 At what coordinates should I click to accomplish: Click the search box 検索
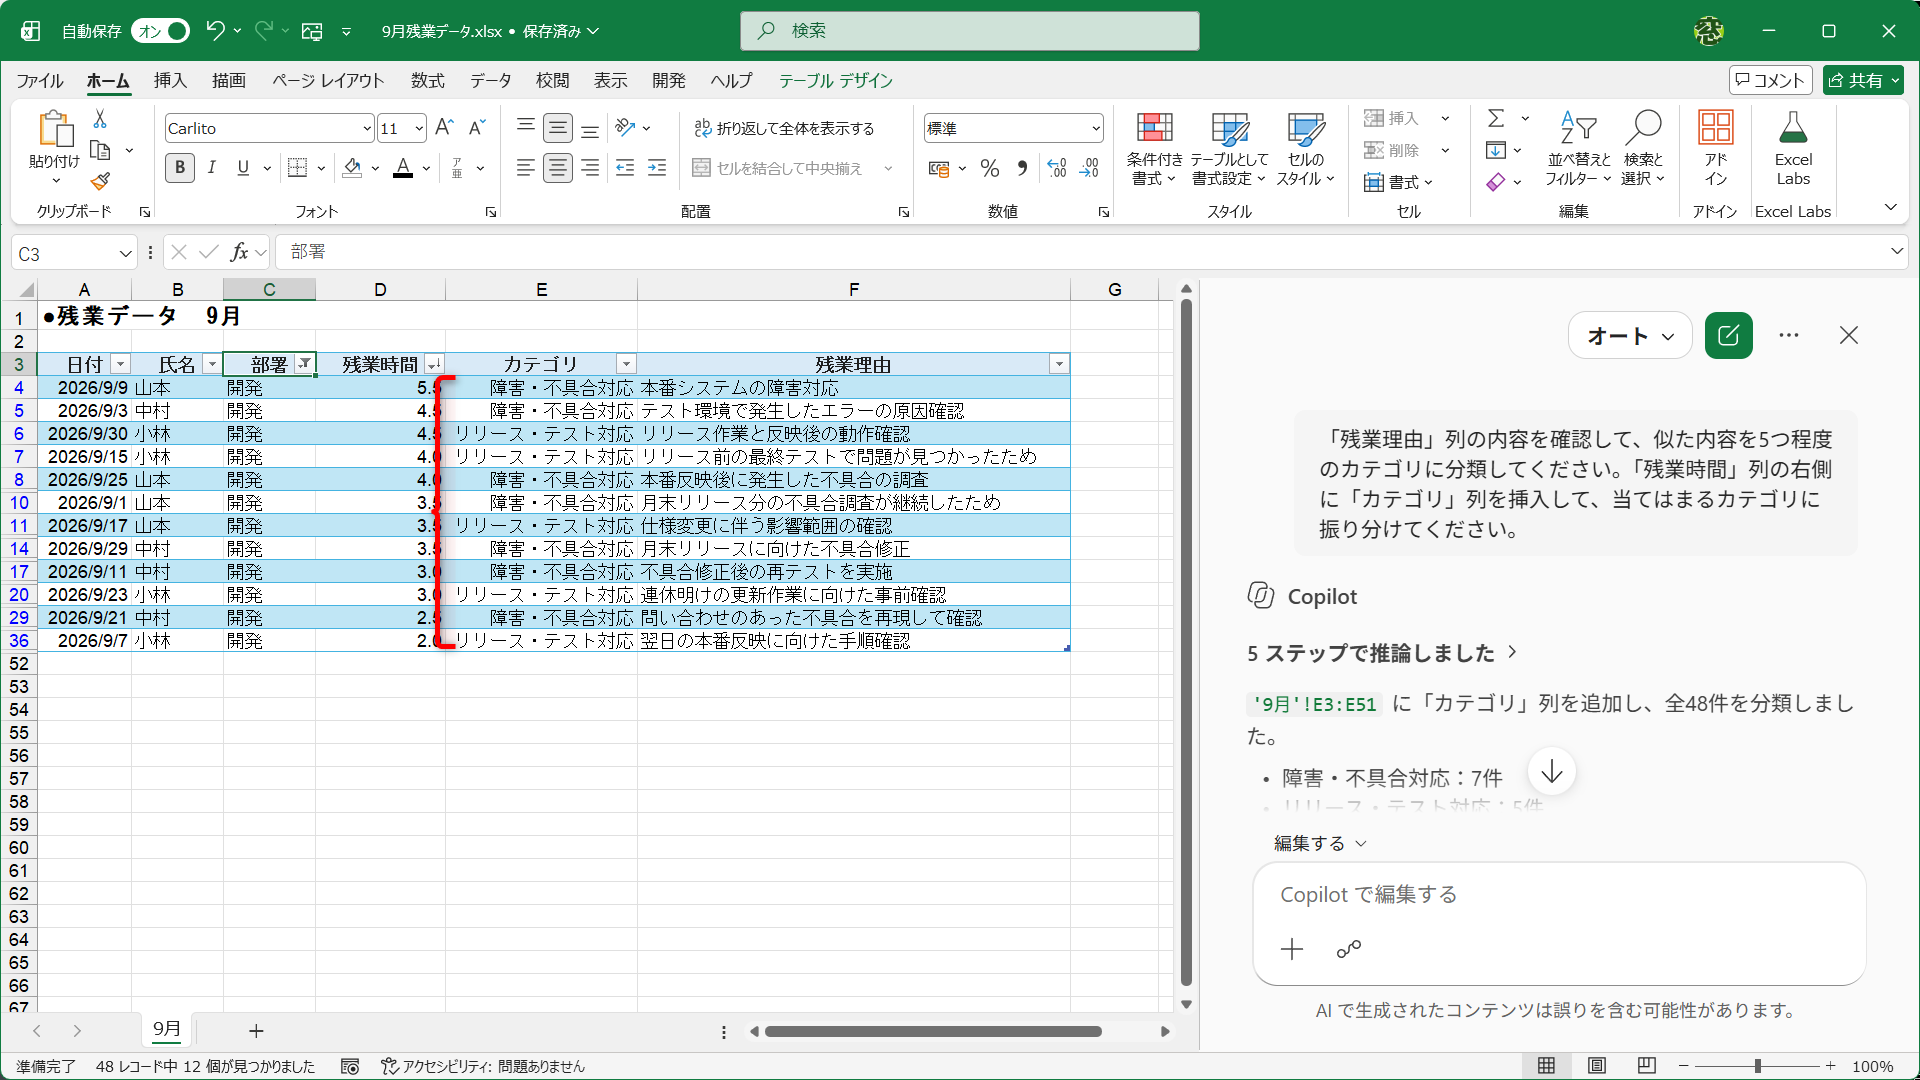pyautogui.click(x=969, y=31)
